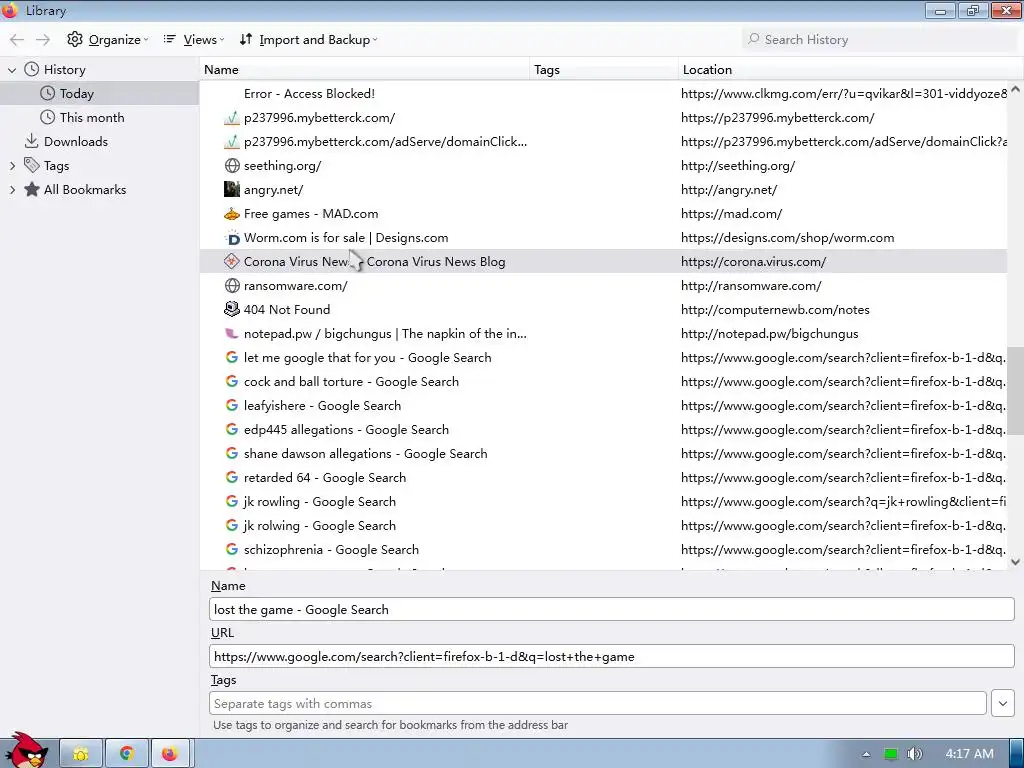Click Google icon of leafyishere row

pyautogui.click(x=232, y=406)
